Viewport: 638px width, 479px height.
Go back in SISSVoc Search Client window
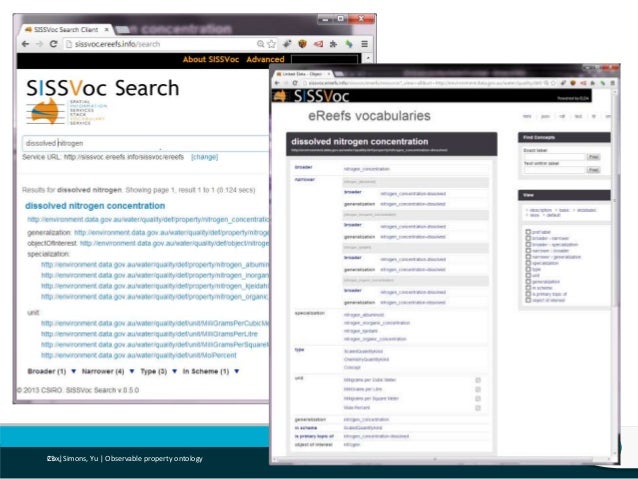click(x=26, y=44)
